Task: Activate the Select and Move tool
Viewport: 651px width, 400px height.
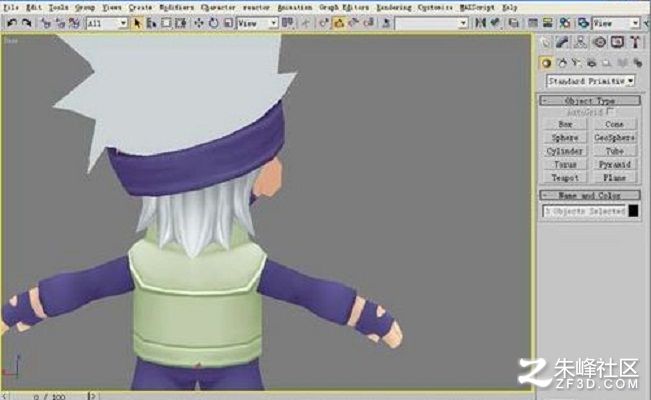Action: (198, 23)
